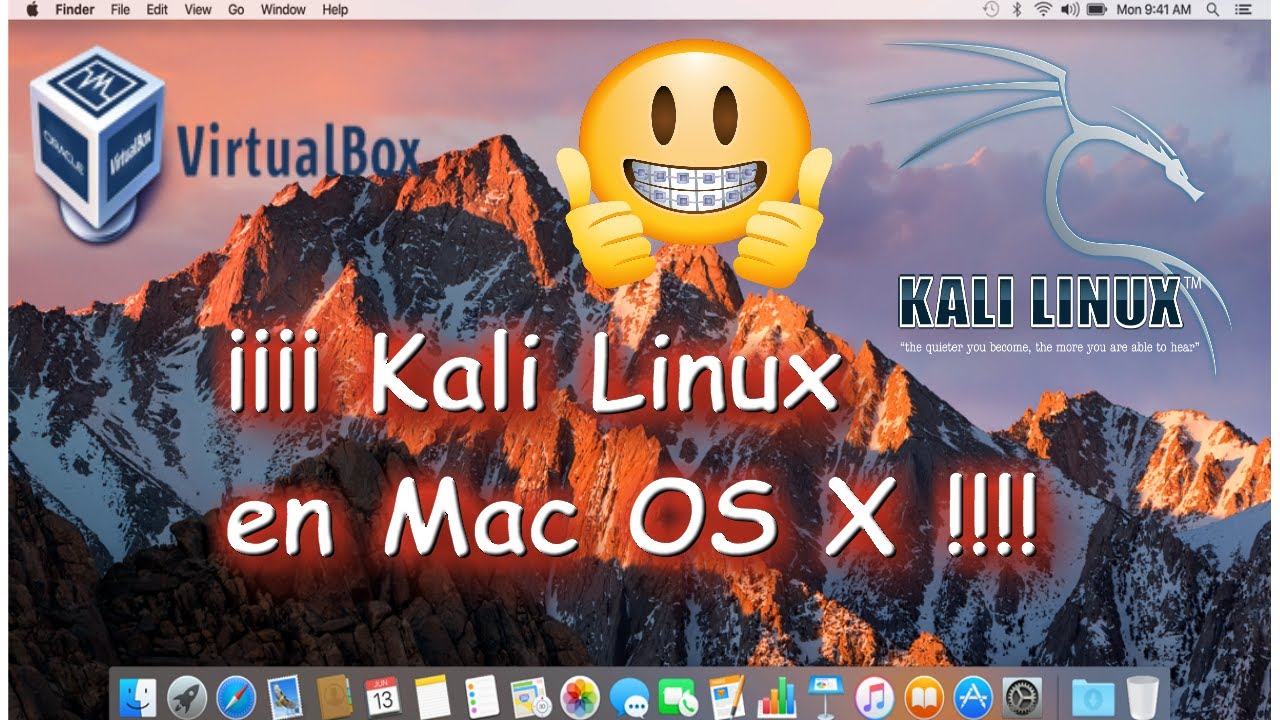Open volume control in menu bar
Image resolution: width=1280 pixels, height=720 pixels.
point(1069,9)
